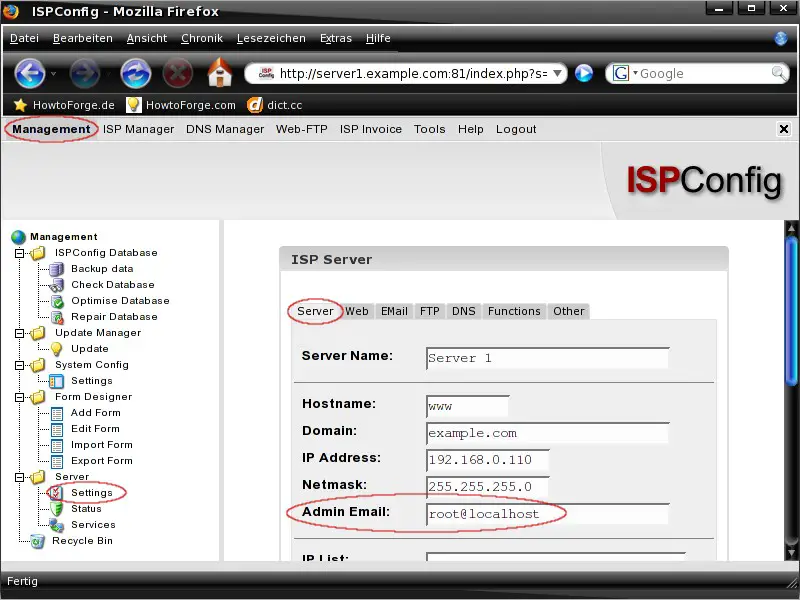This screenshot has width=800, height=600.
Task: Close the ISPConfig navigation bar X button
Action: coord(784,129)
